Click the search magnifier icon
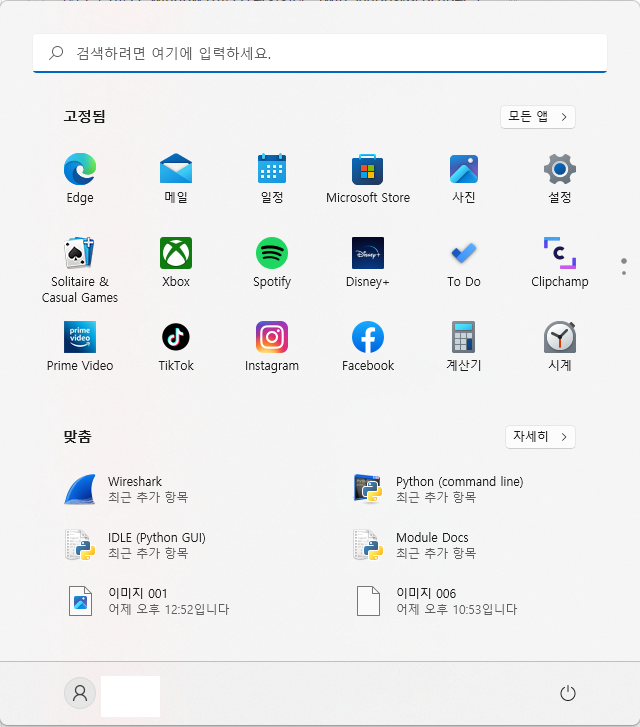 (x=56, y=53)
